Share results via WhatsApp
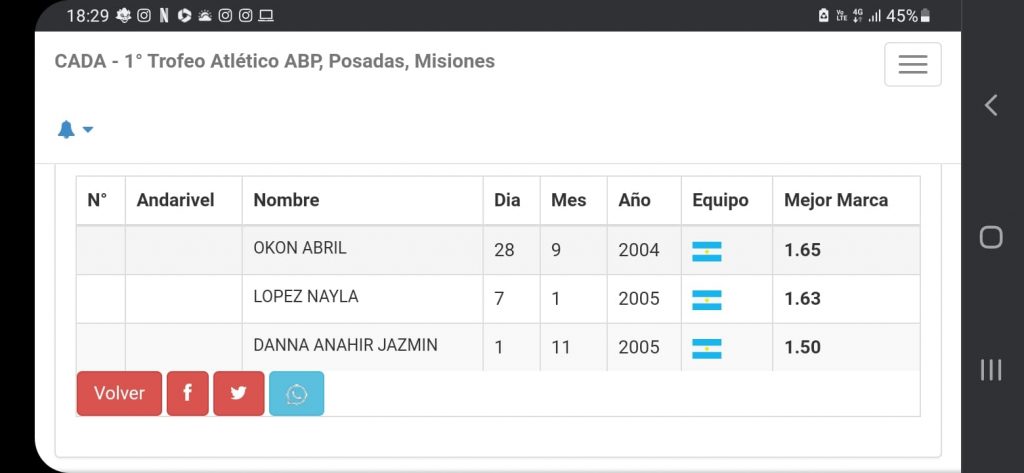The width and height of the screenshot is (1024, 473). [x=296, y=393]
